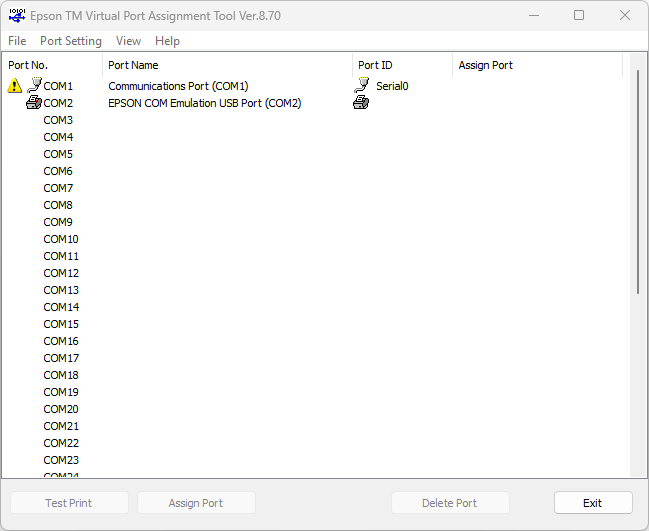649x531 pixels.
Task: Click the vertical scrollbar thumb in the port list
Action: 638,182
